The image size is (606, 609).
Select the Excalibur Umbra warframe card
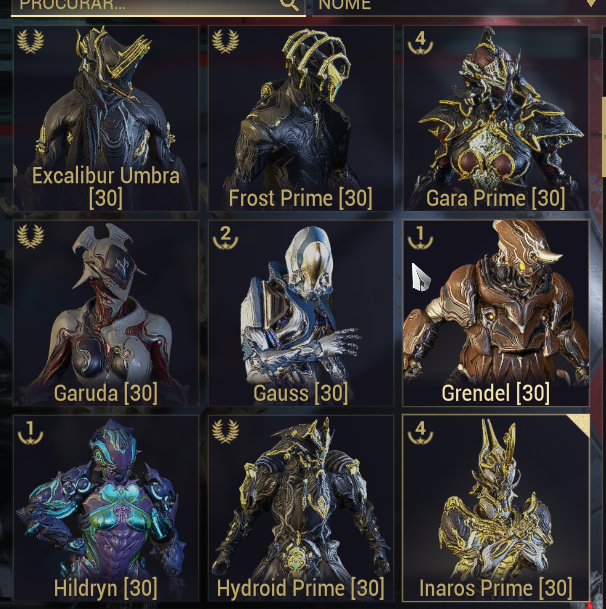click(106, 118)
